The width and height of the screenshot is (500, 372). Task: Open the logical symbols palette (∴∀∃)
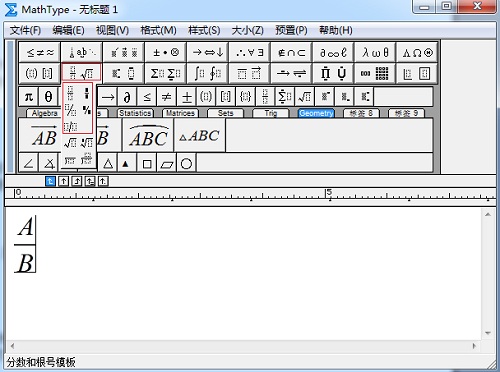click(x=250, y=52)
